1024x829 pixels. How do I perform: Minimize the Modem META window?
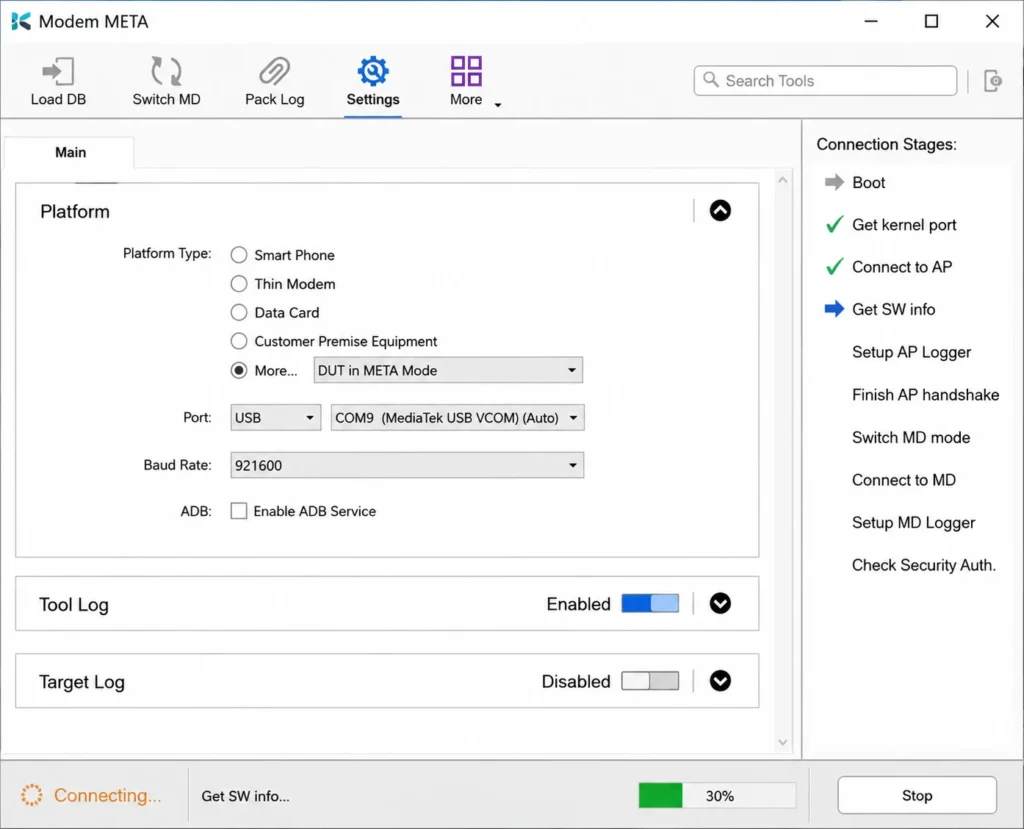[x=871, y=21]
